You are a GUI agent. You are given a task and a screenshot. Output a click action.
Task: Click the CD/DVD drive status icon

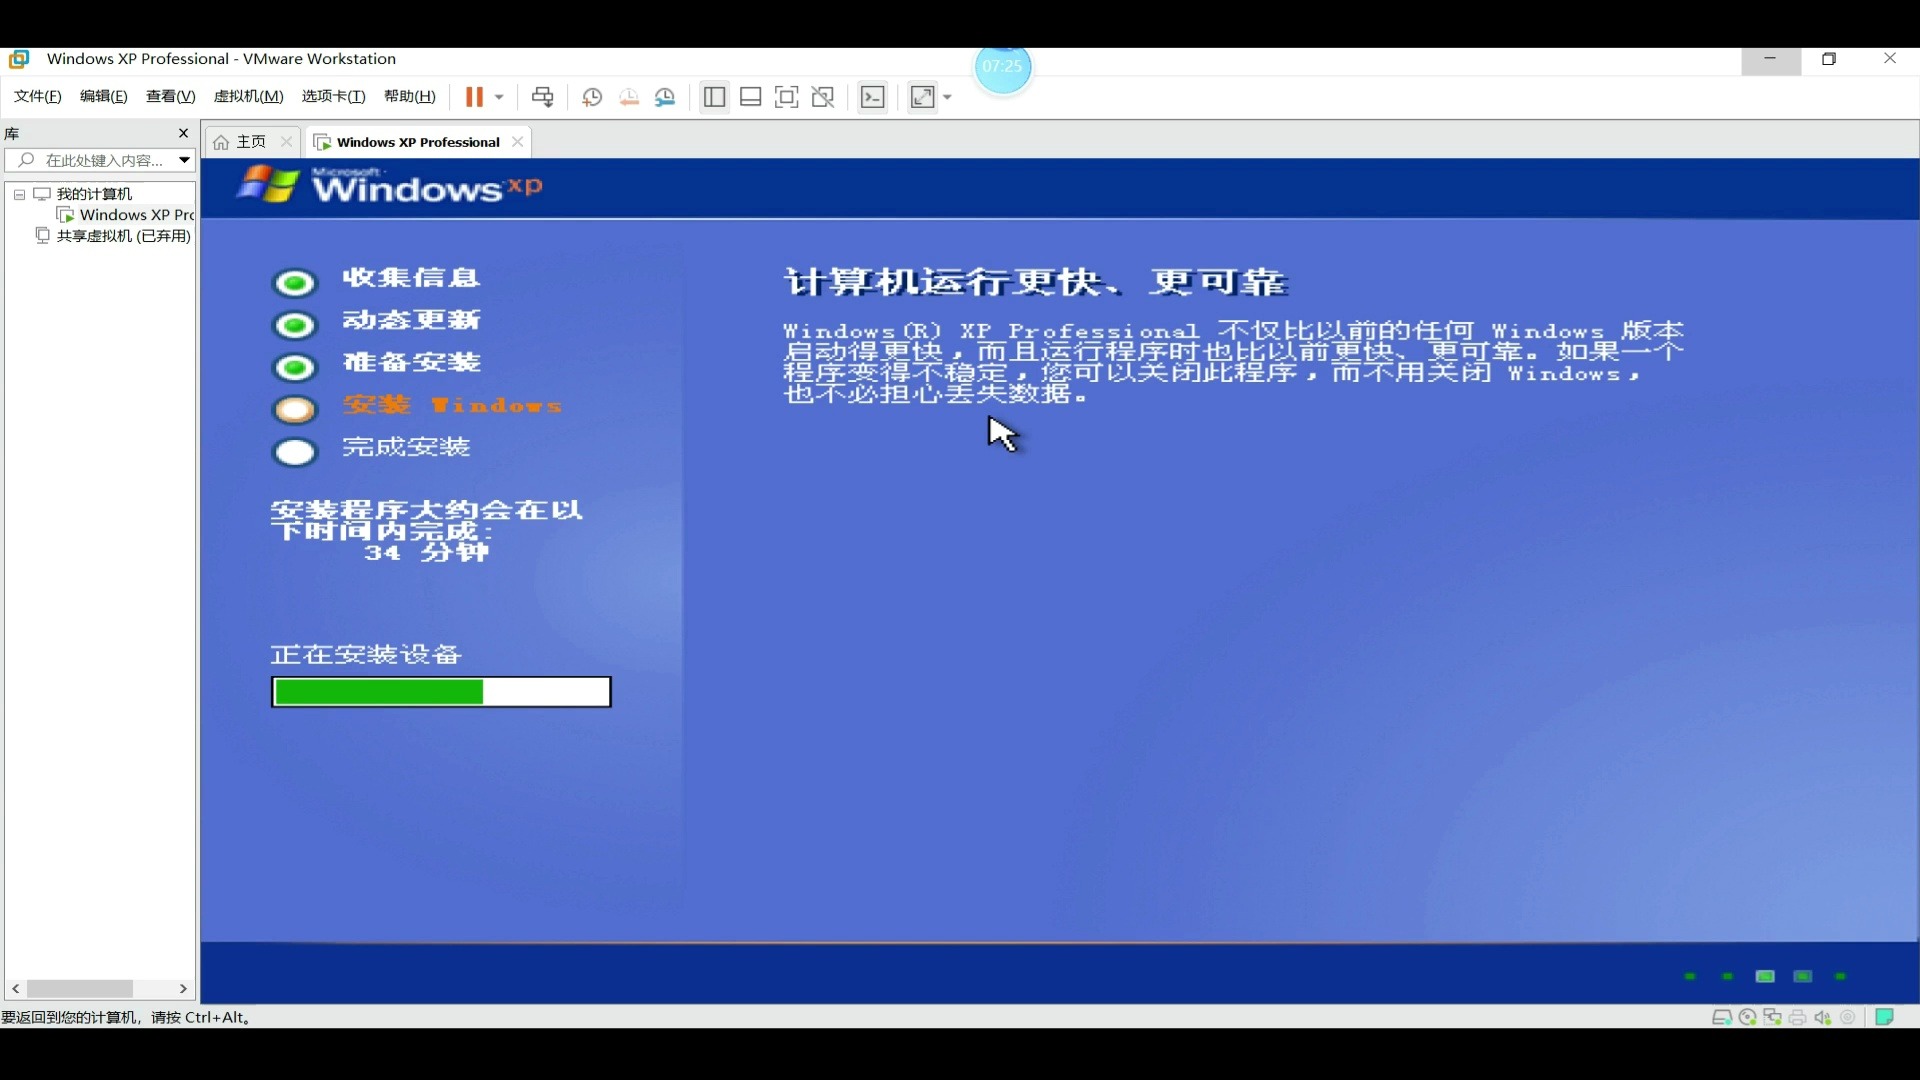pos(1747,1017)
